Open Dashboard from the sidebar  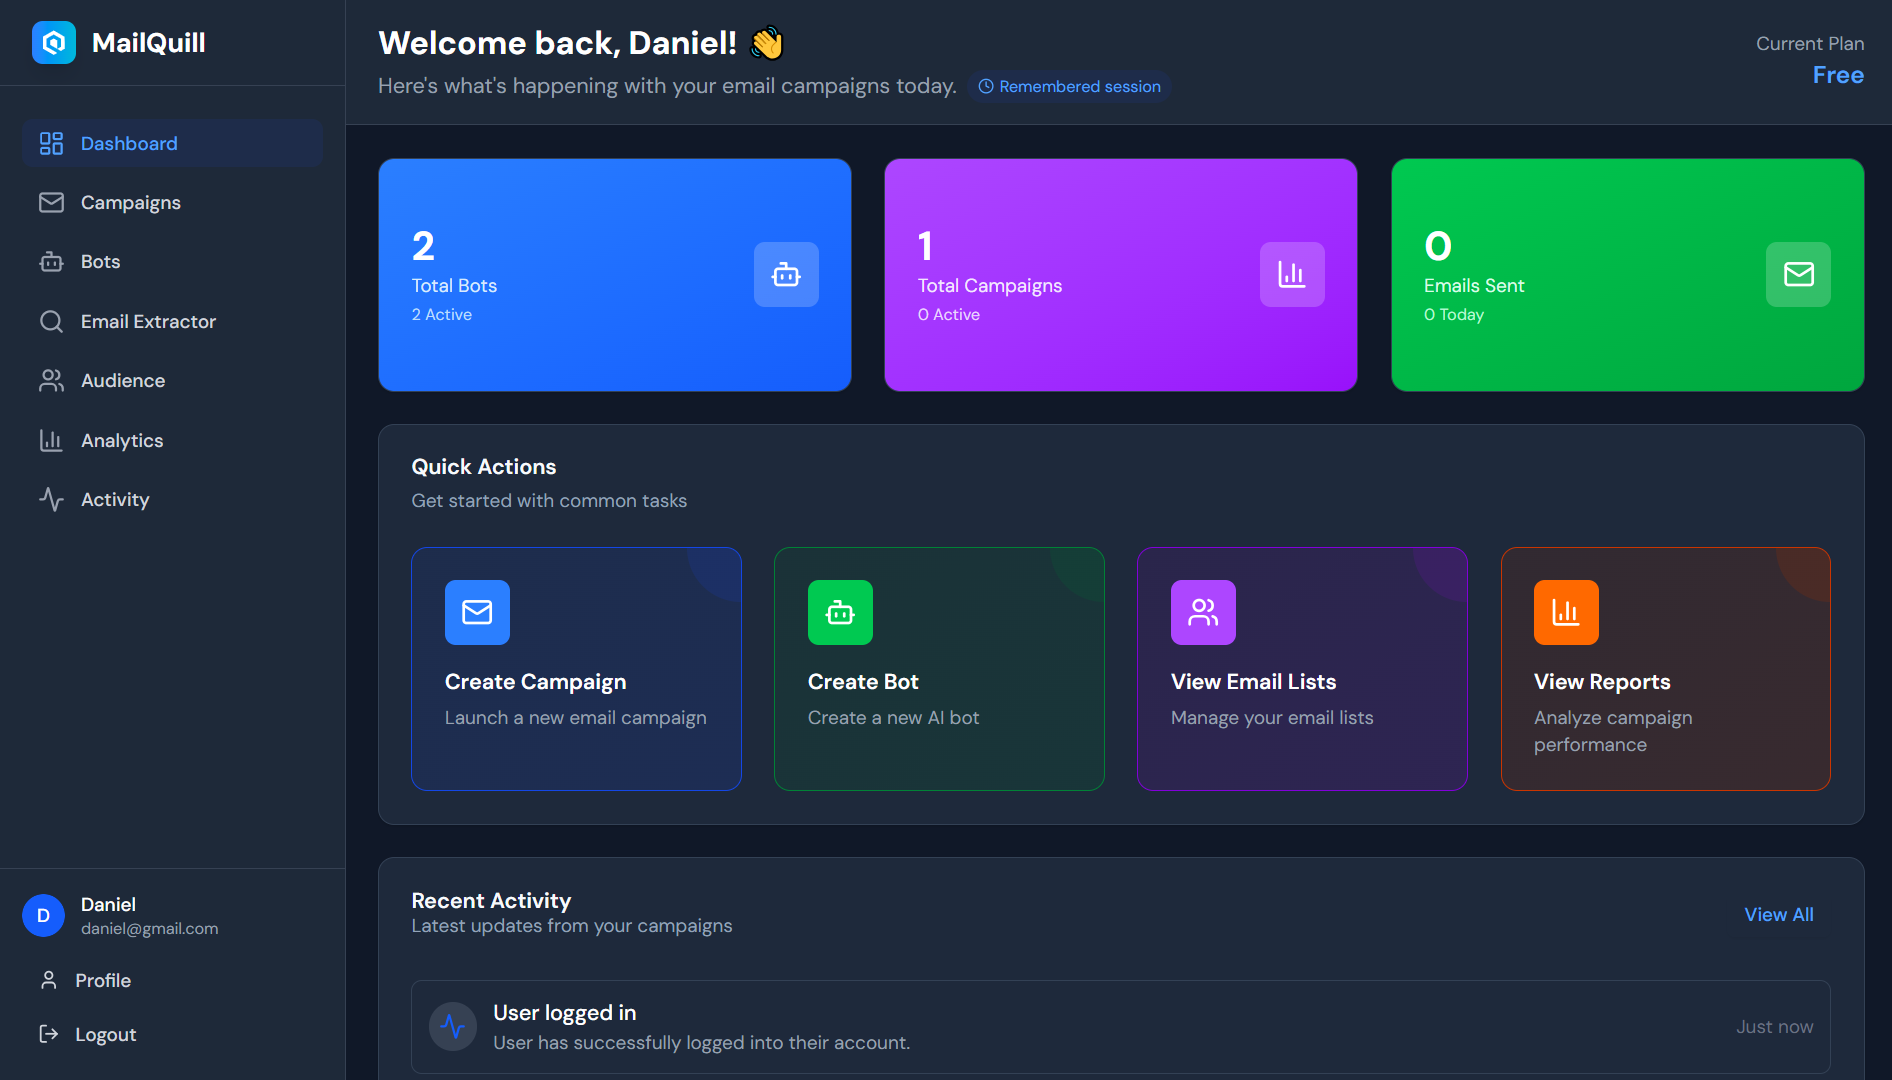point(172,143)
